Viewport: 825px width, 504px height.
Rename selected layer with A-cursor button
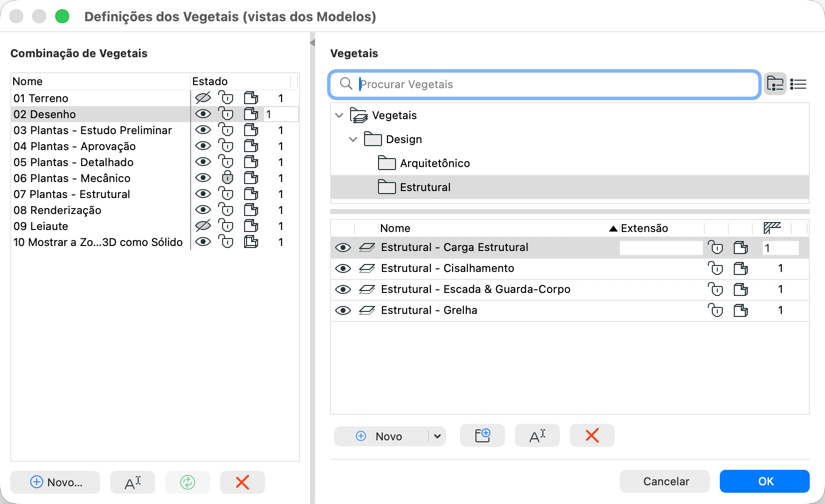click(x=537, y=436)
